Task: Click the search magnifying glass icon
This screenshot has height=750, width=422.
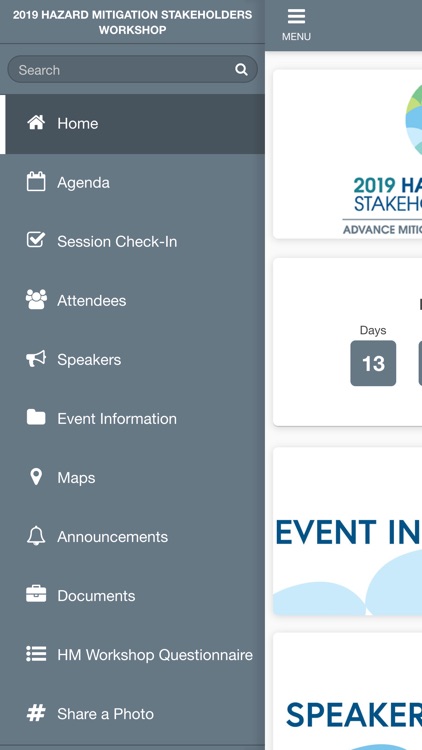Action: (241, 70)
